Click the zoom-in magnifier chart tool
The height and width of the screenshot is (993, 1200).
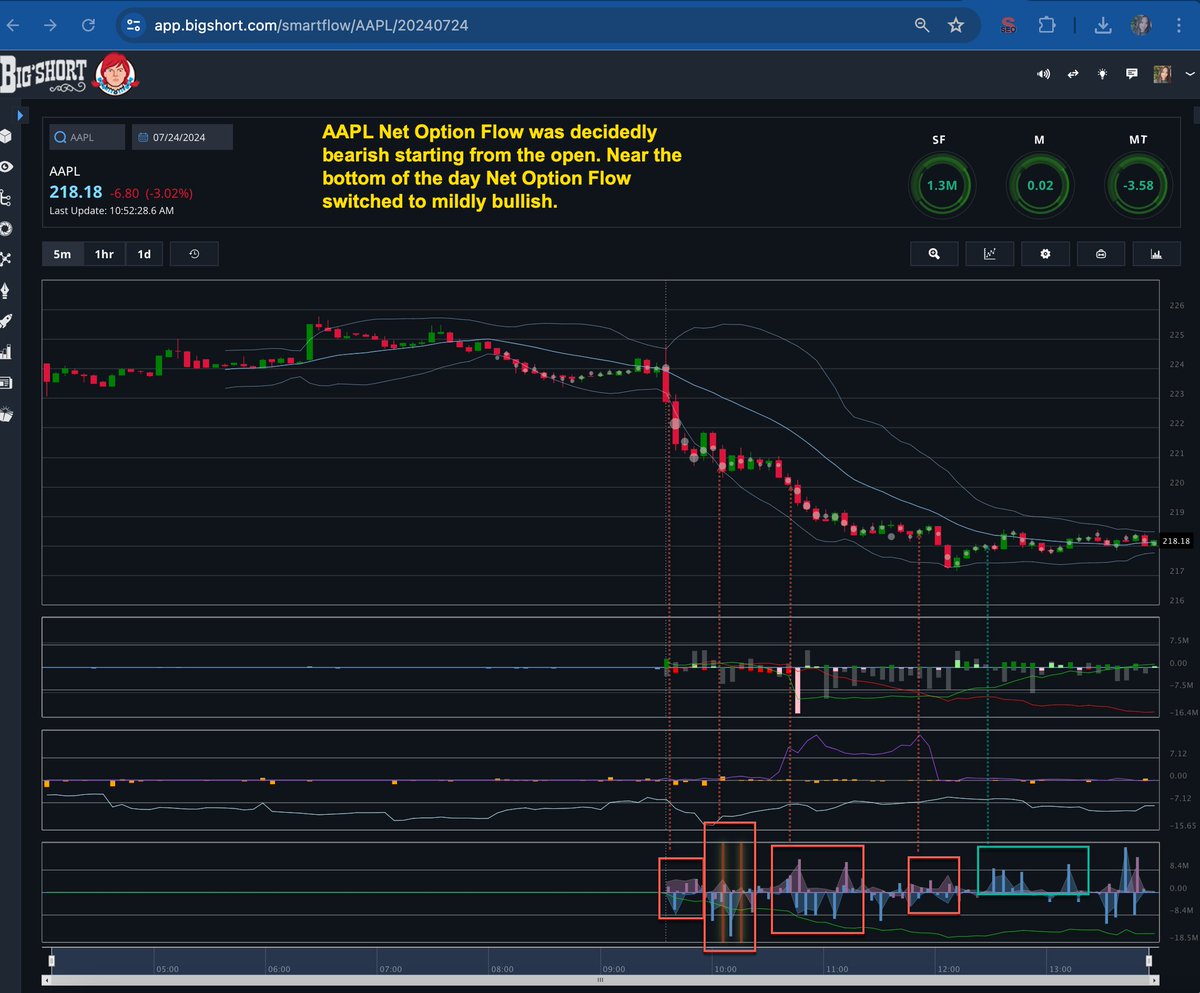coord(934,254)
